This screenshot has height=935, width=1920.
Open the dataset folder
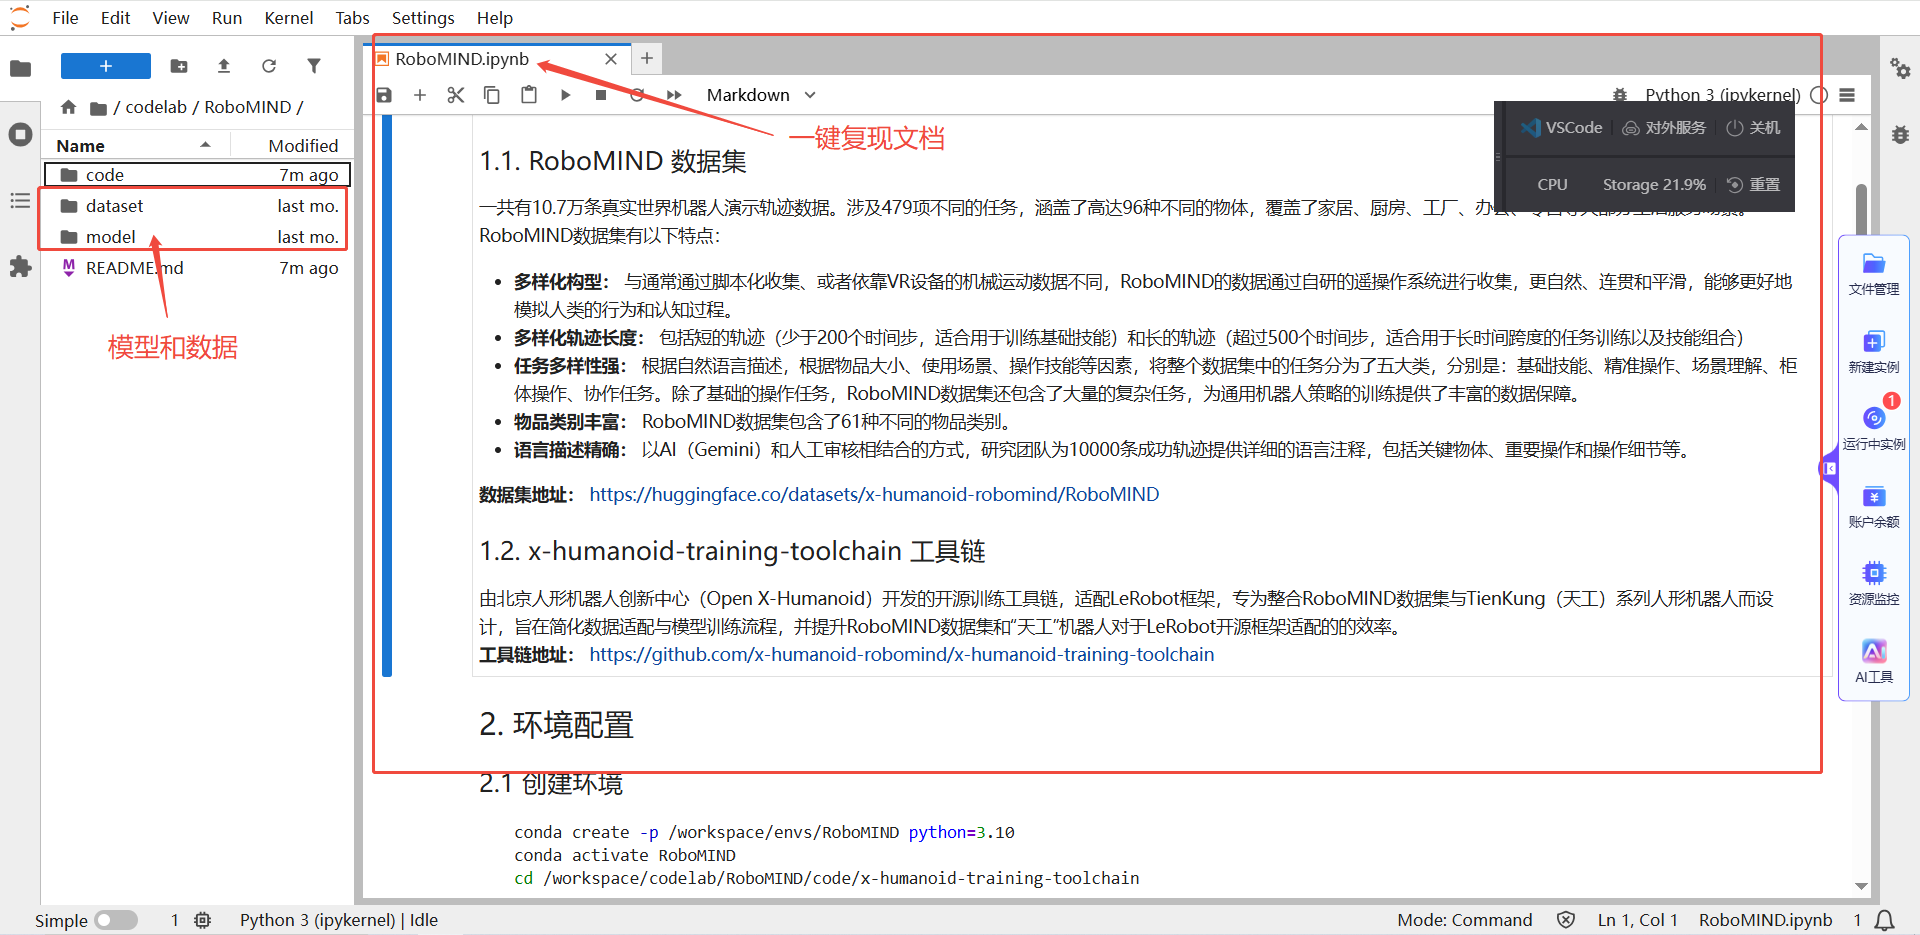pos(113,206)
